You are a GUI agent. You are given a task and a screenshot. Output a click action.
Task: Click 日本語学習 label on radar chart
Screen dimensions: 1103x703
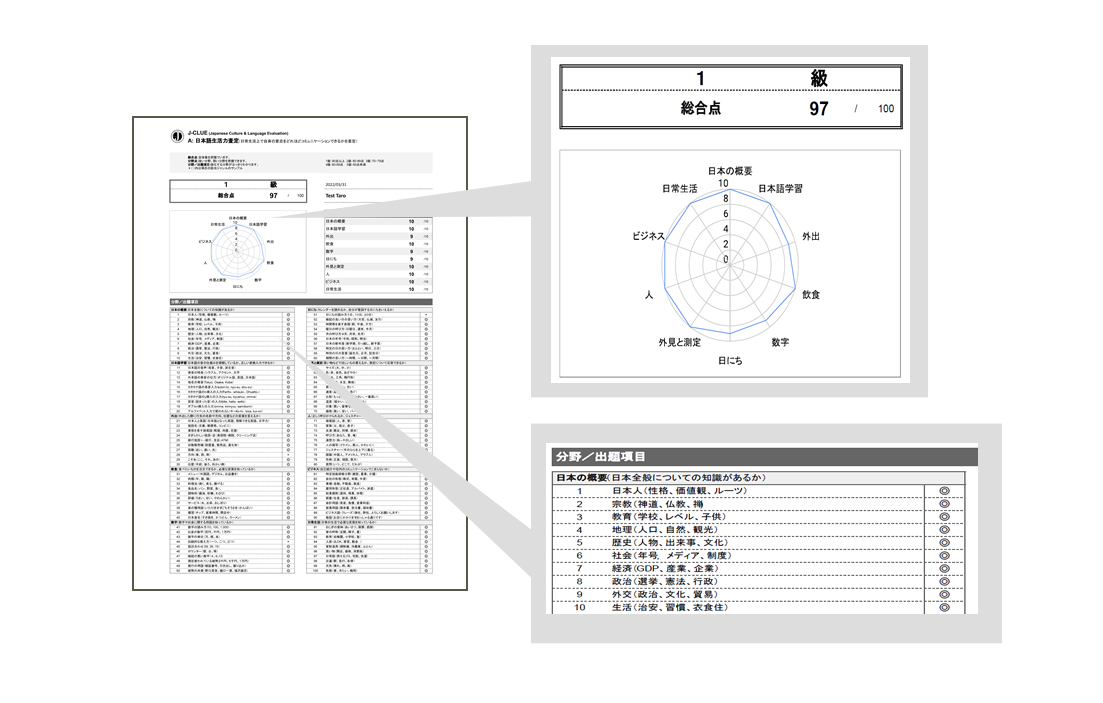tap(780, 189)
